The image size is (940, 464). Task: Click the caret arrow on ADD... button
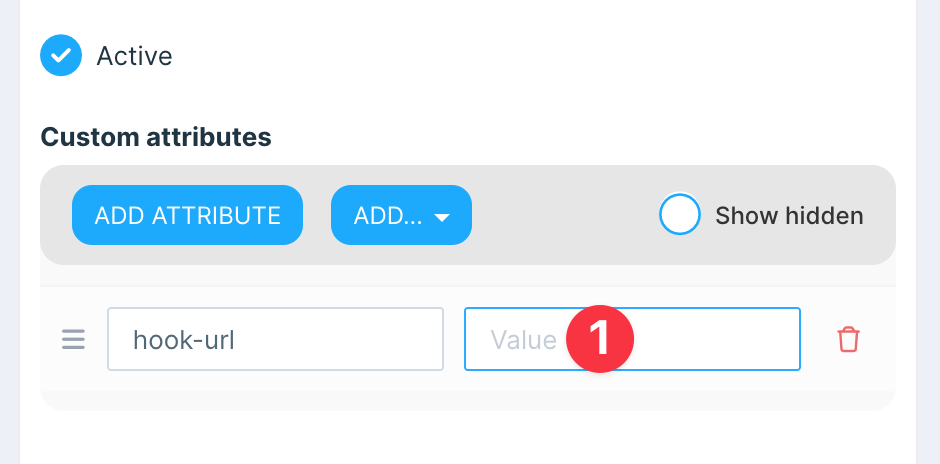(x=441, y=216)
